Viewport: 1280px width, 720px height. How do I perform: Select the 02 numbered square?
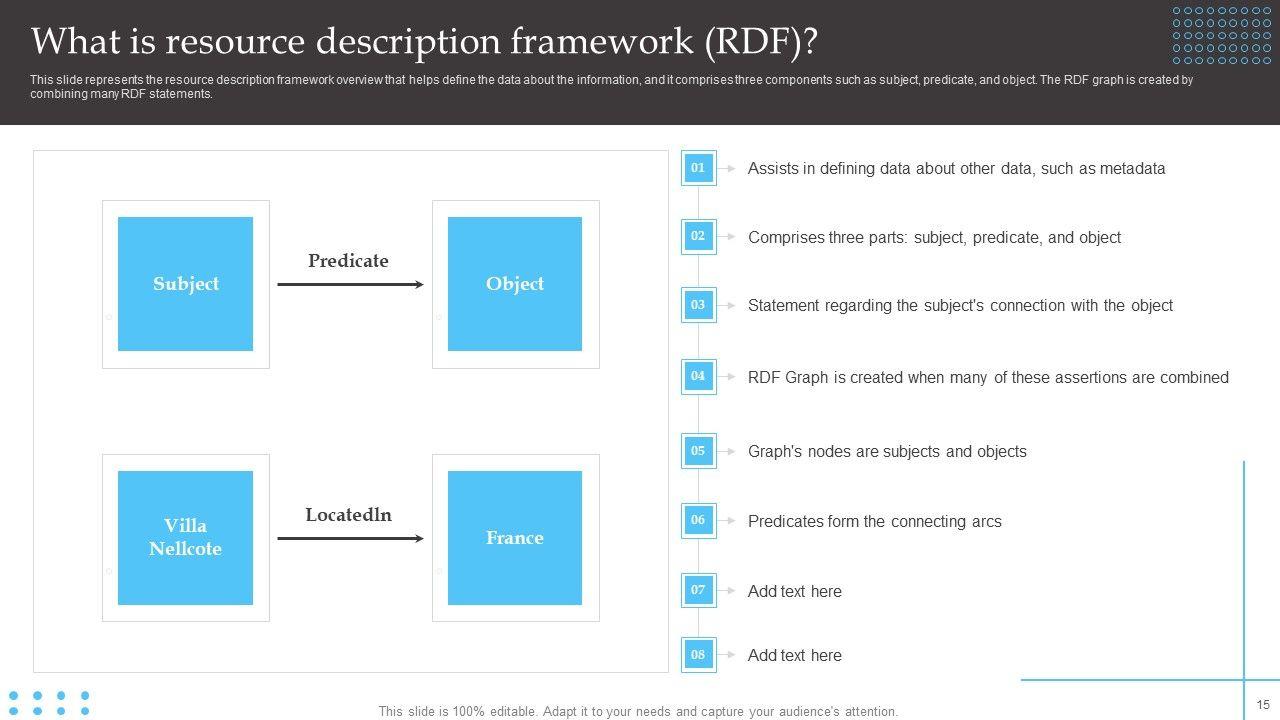click(x=698, y=237)
